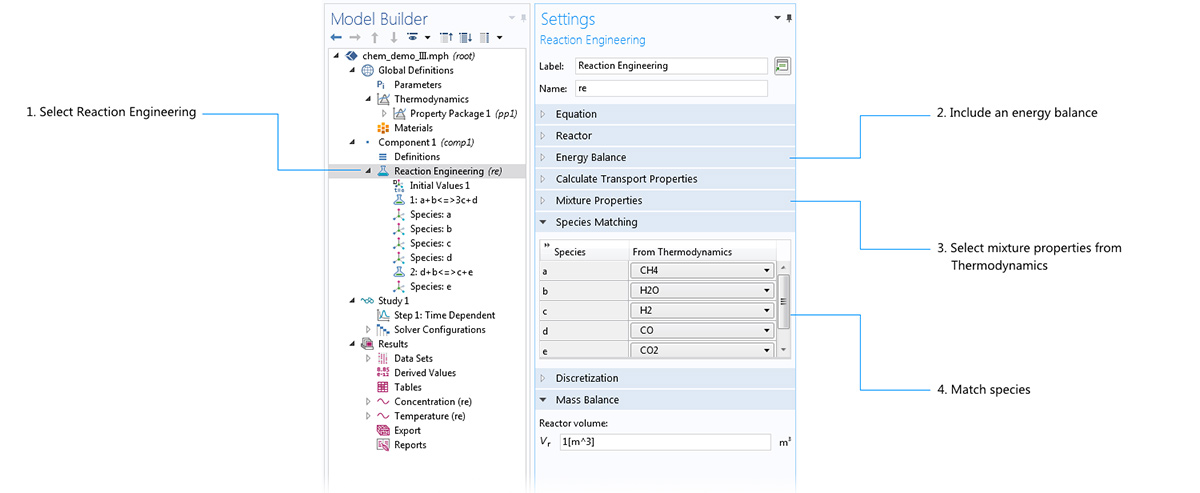Click the Expand All tree icon
The height and width of the screenshot is (493, 1200).
tap(464, 37)
